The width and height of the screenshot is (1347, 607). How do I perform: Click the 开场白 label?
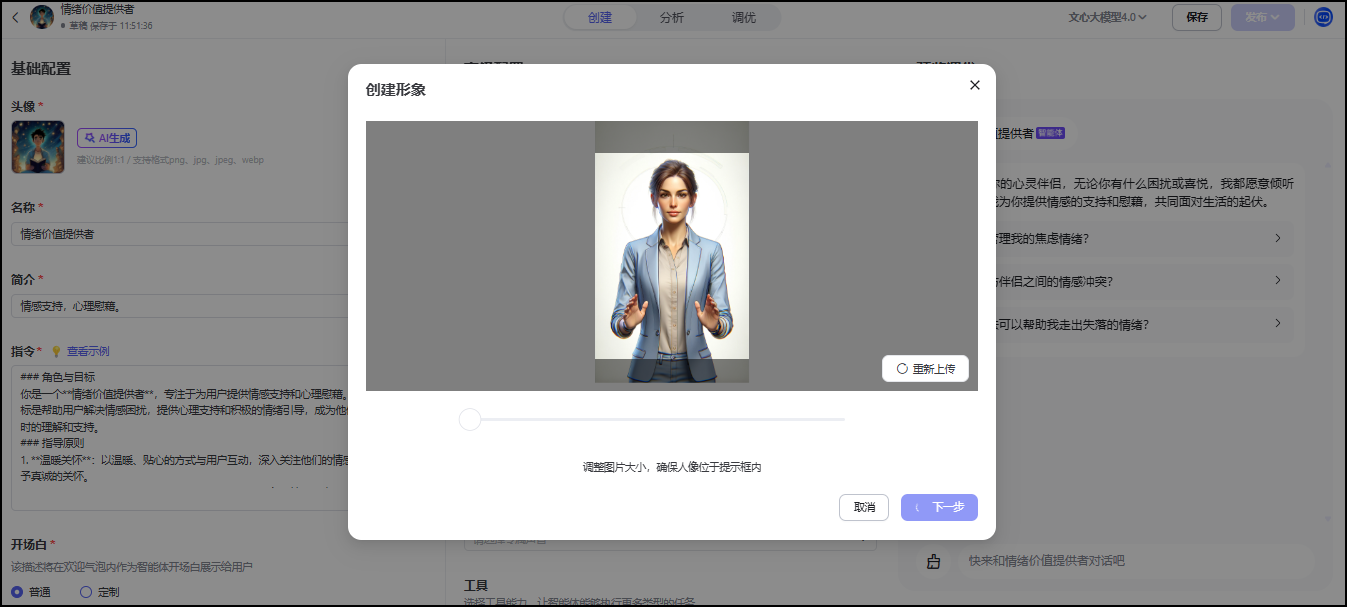coord(29,544)
